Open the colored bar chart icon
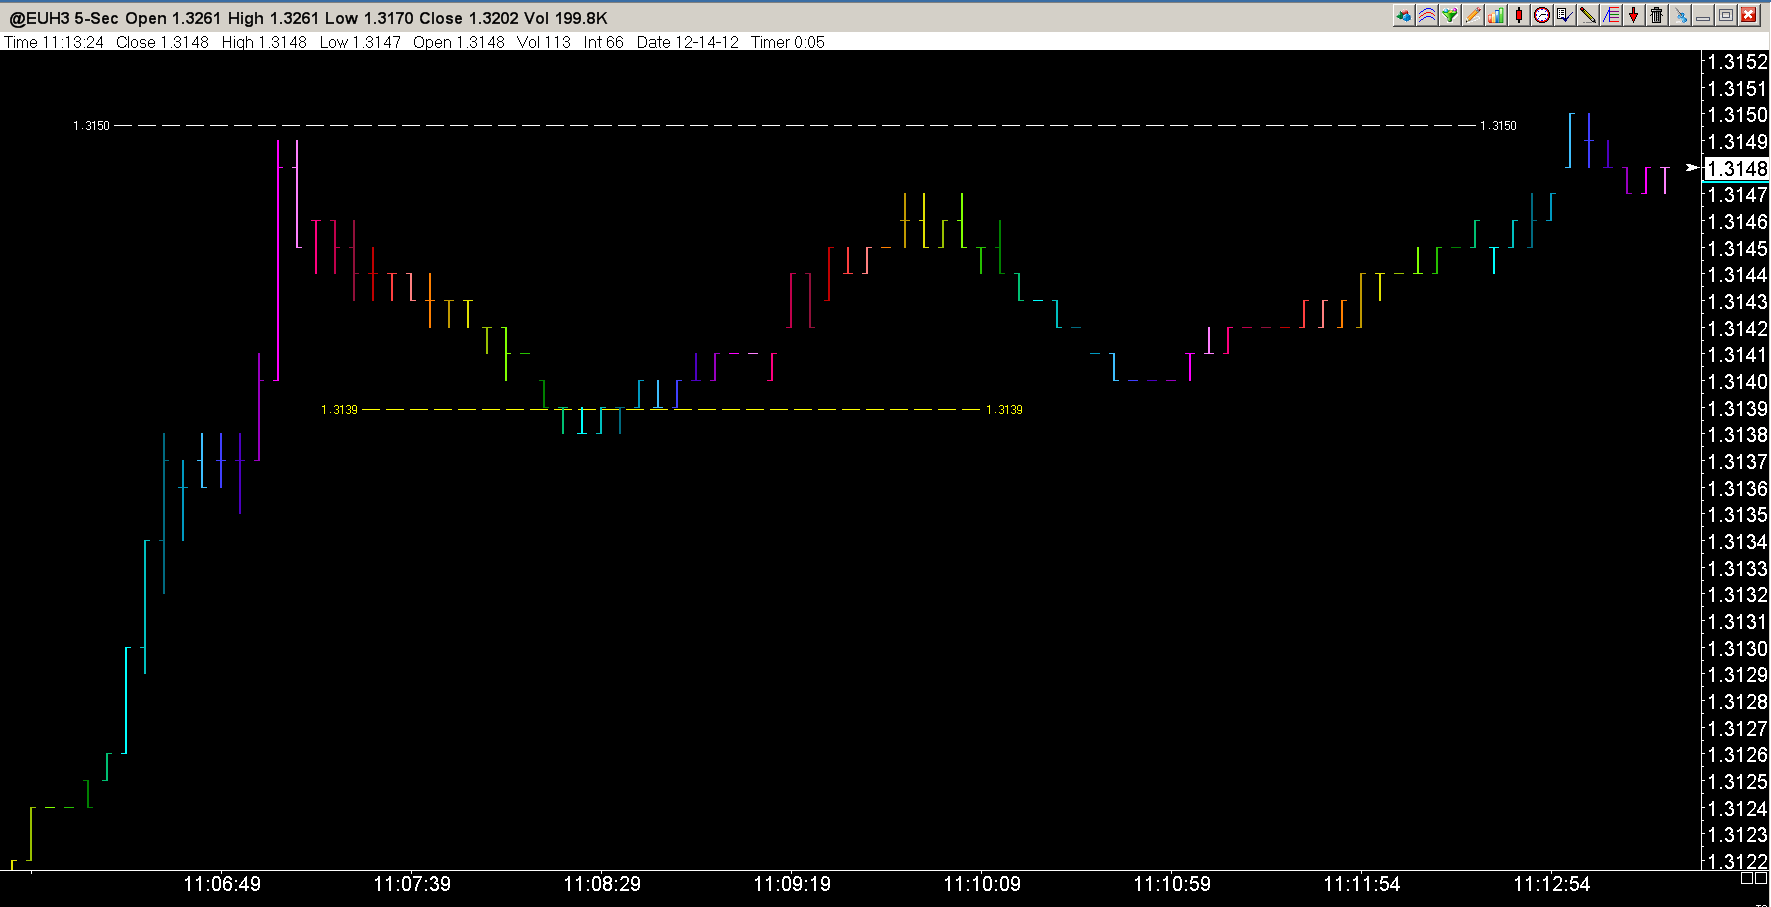This screenshot has height=907, width=1771. pyautogui.click(x=1496, y=15)
